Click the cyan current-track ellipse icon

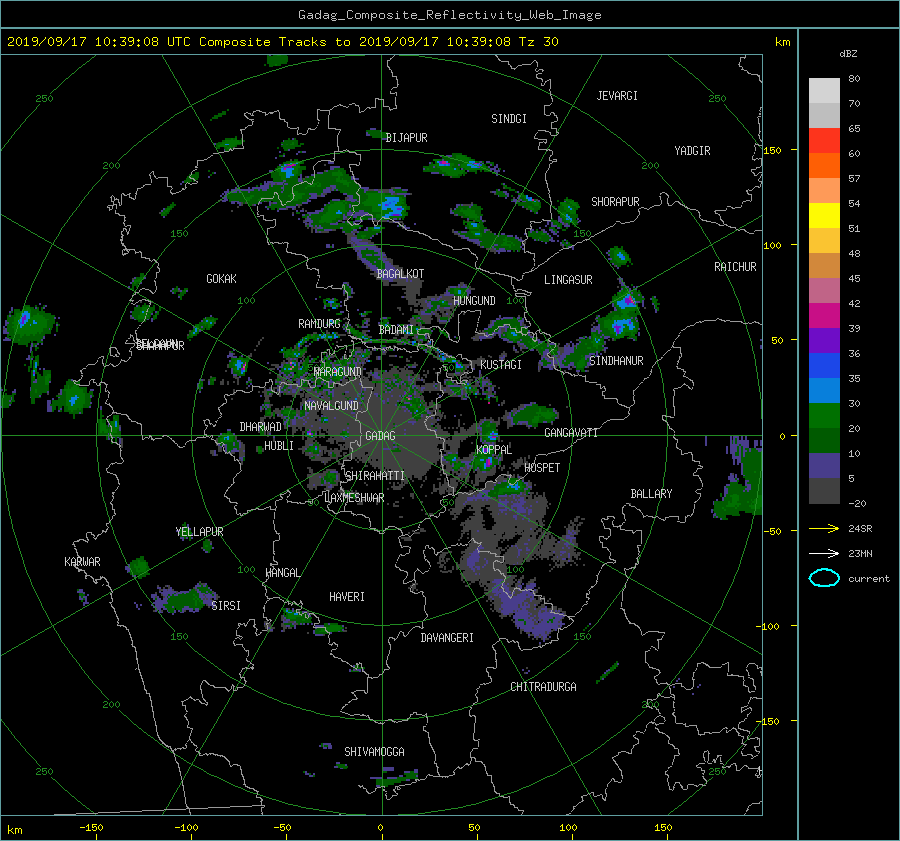(x=824, y=578)
